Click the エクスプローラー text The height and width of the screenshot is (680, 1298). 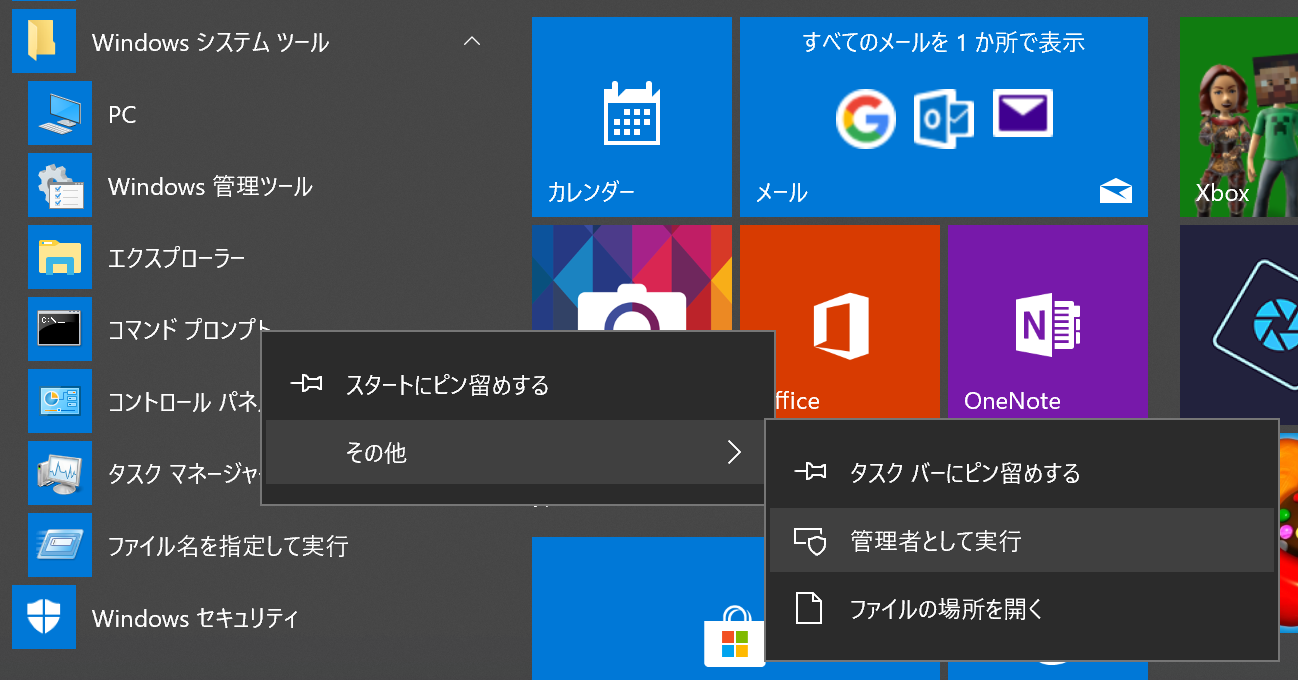point(176,259)
